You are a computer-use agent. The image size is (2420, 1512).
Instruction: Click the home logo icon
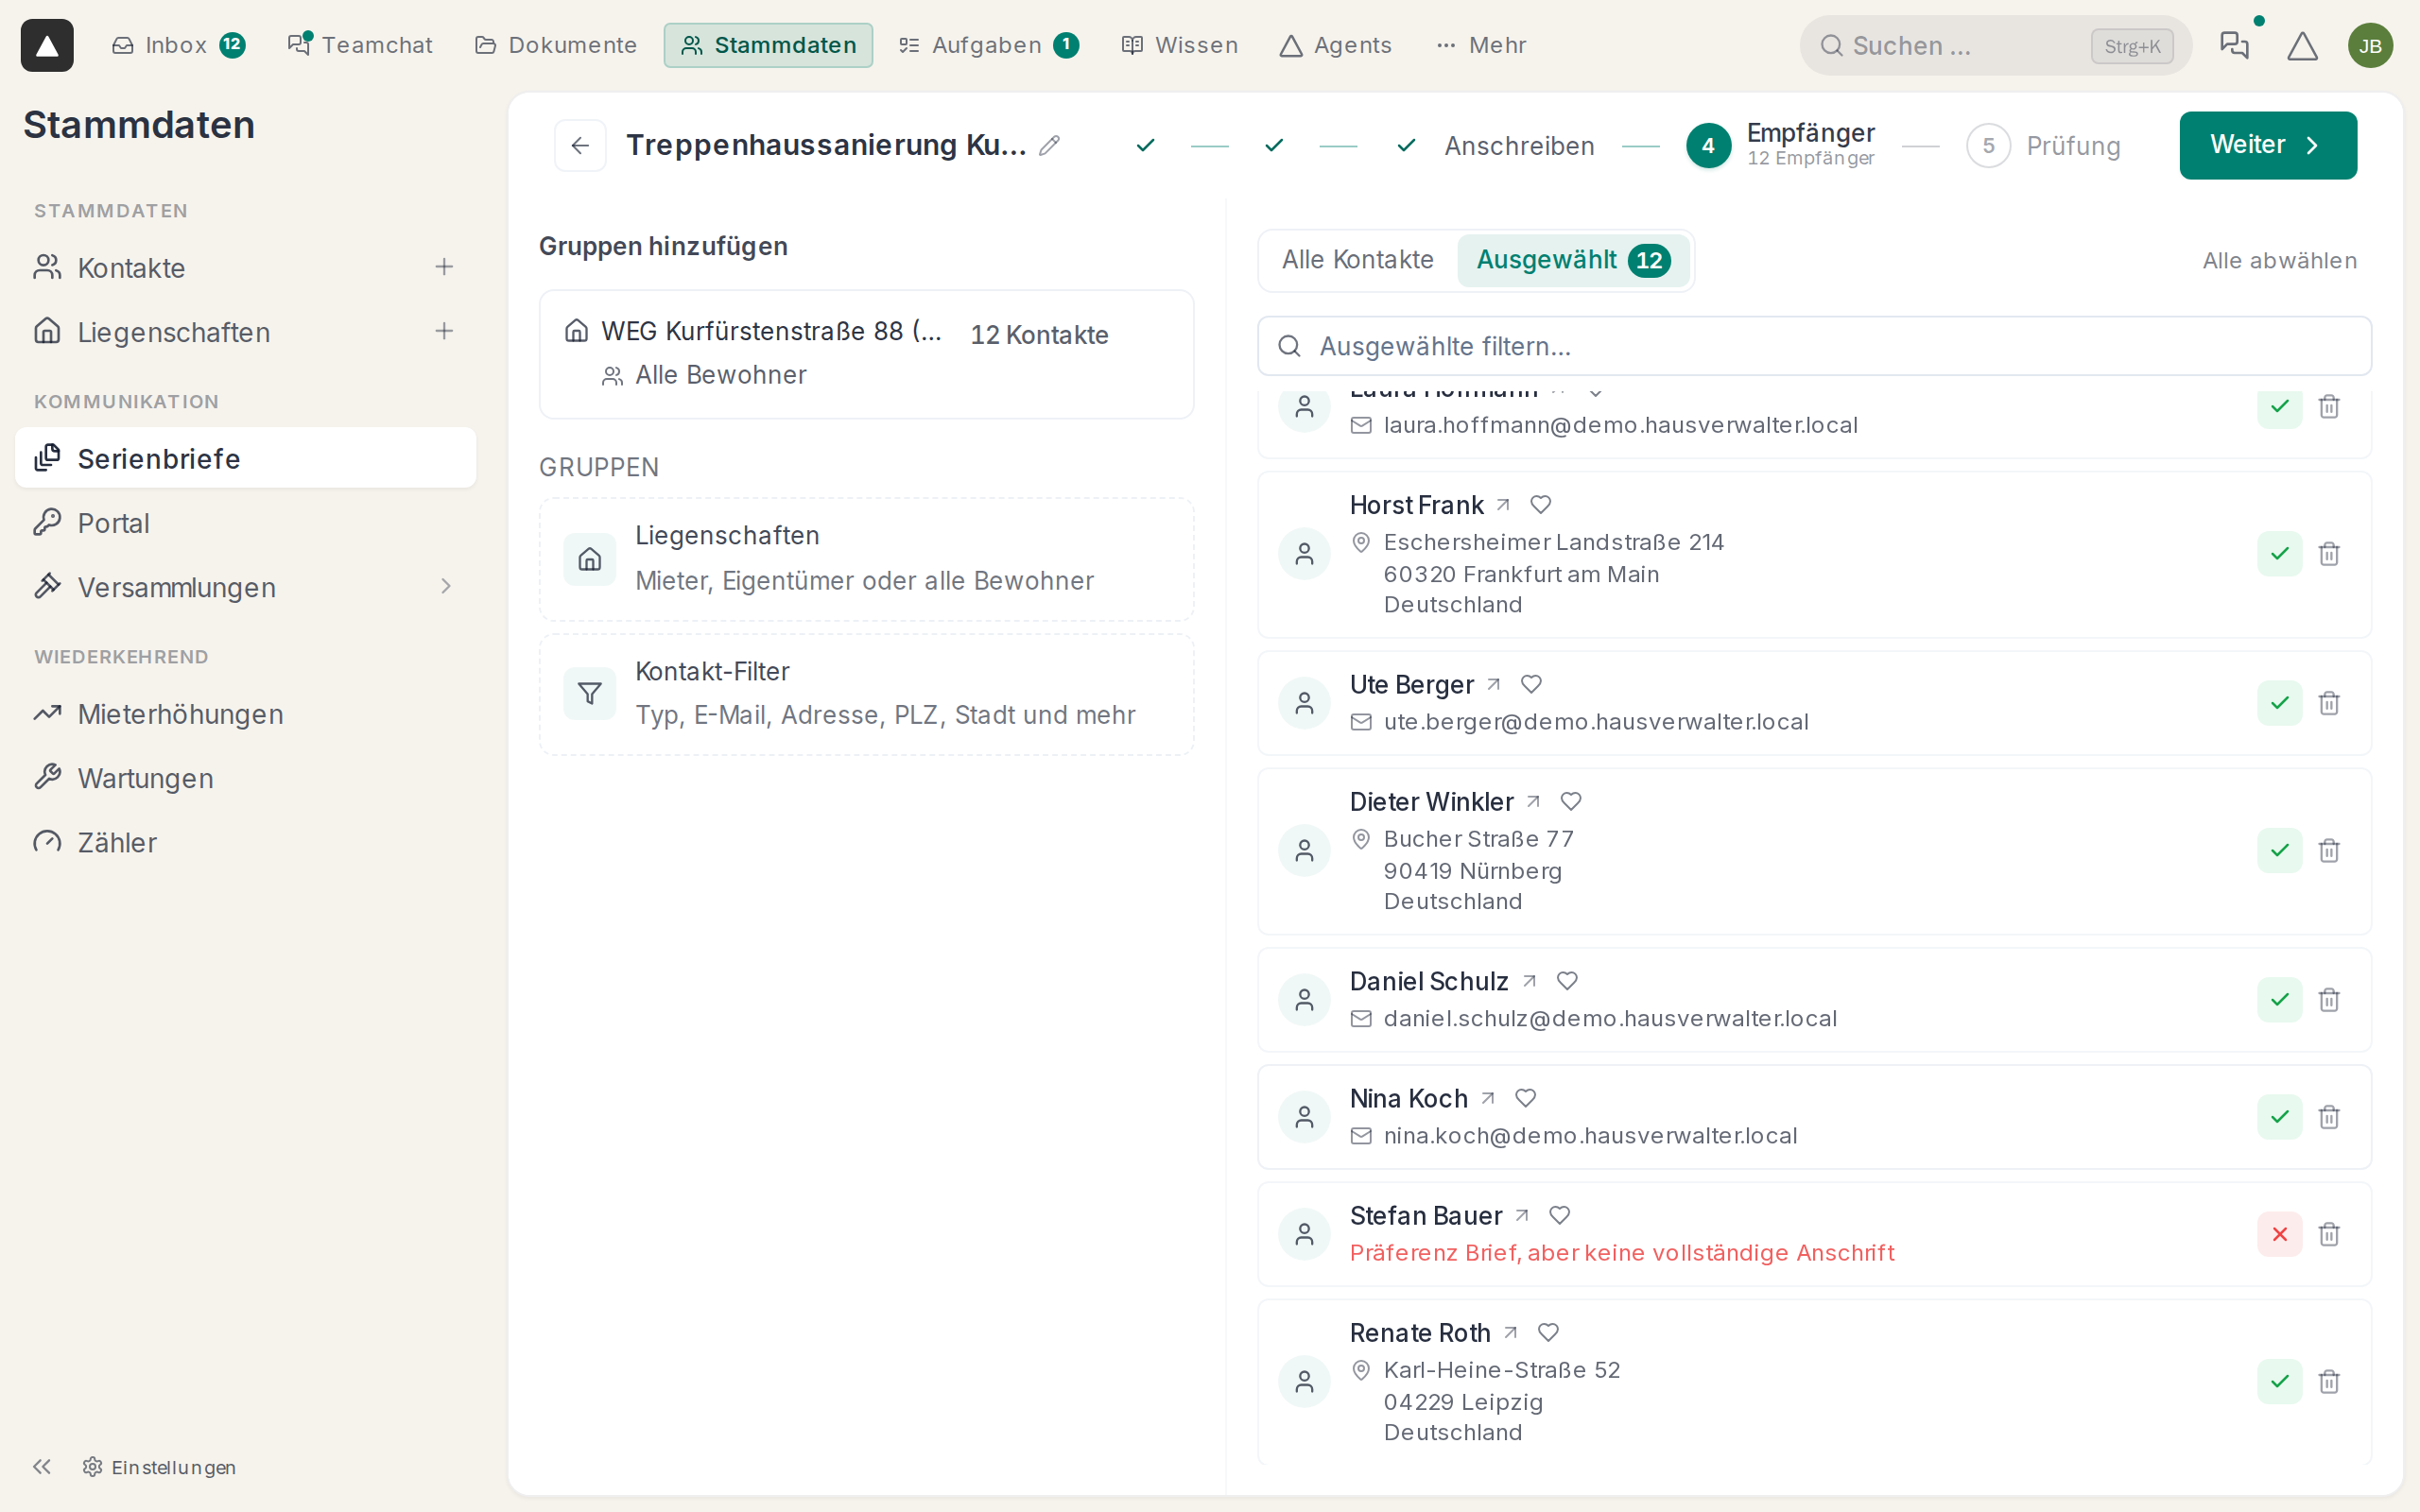point(47,45)
